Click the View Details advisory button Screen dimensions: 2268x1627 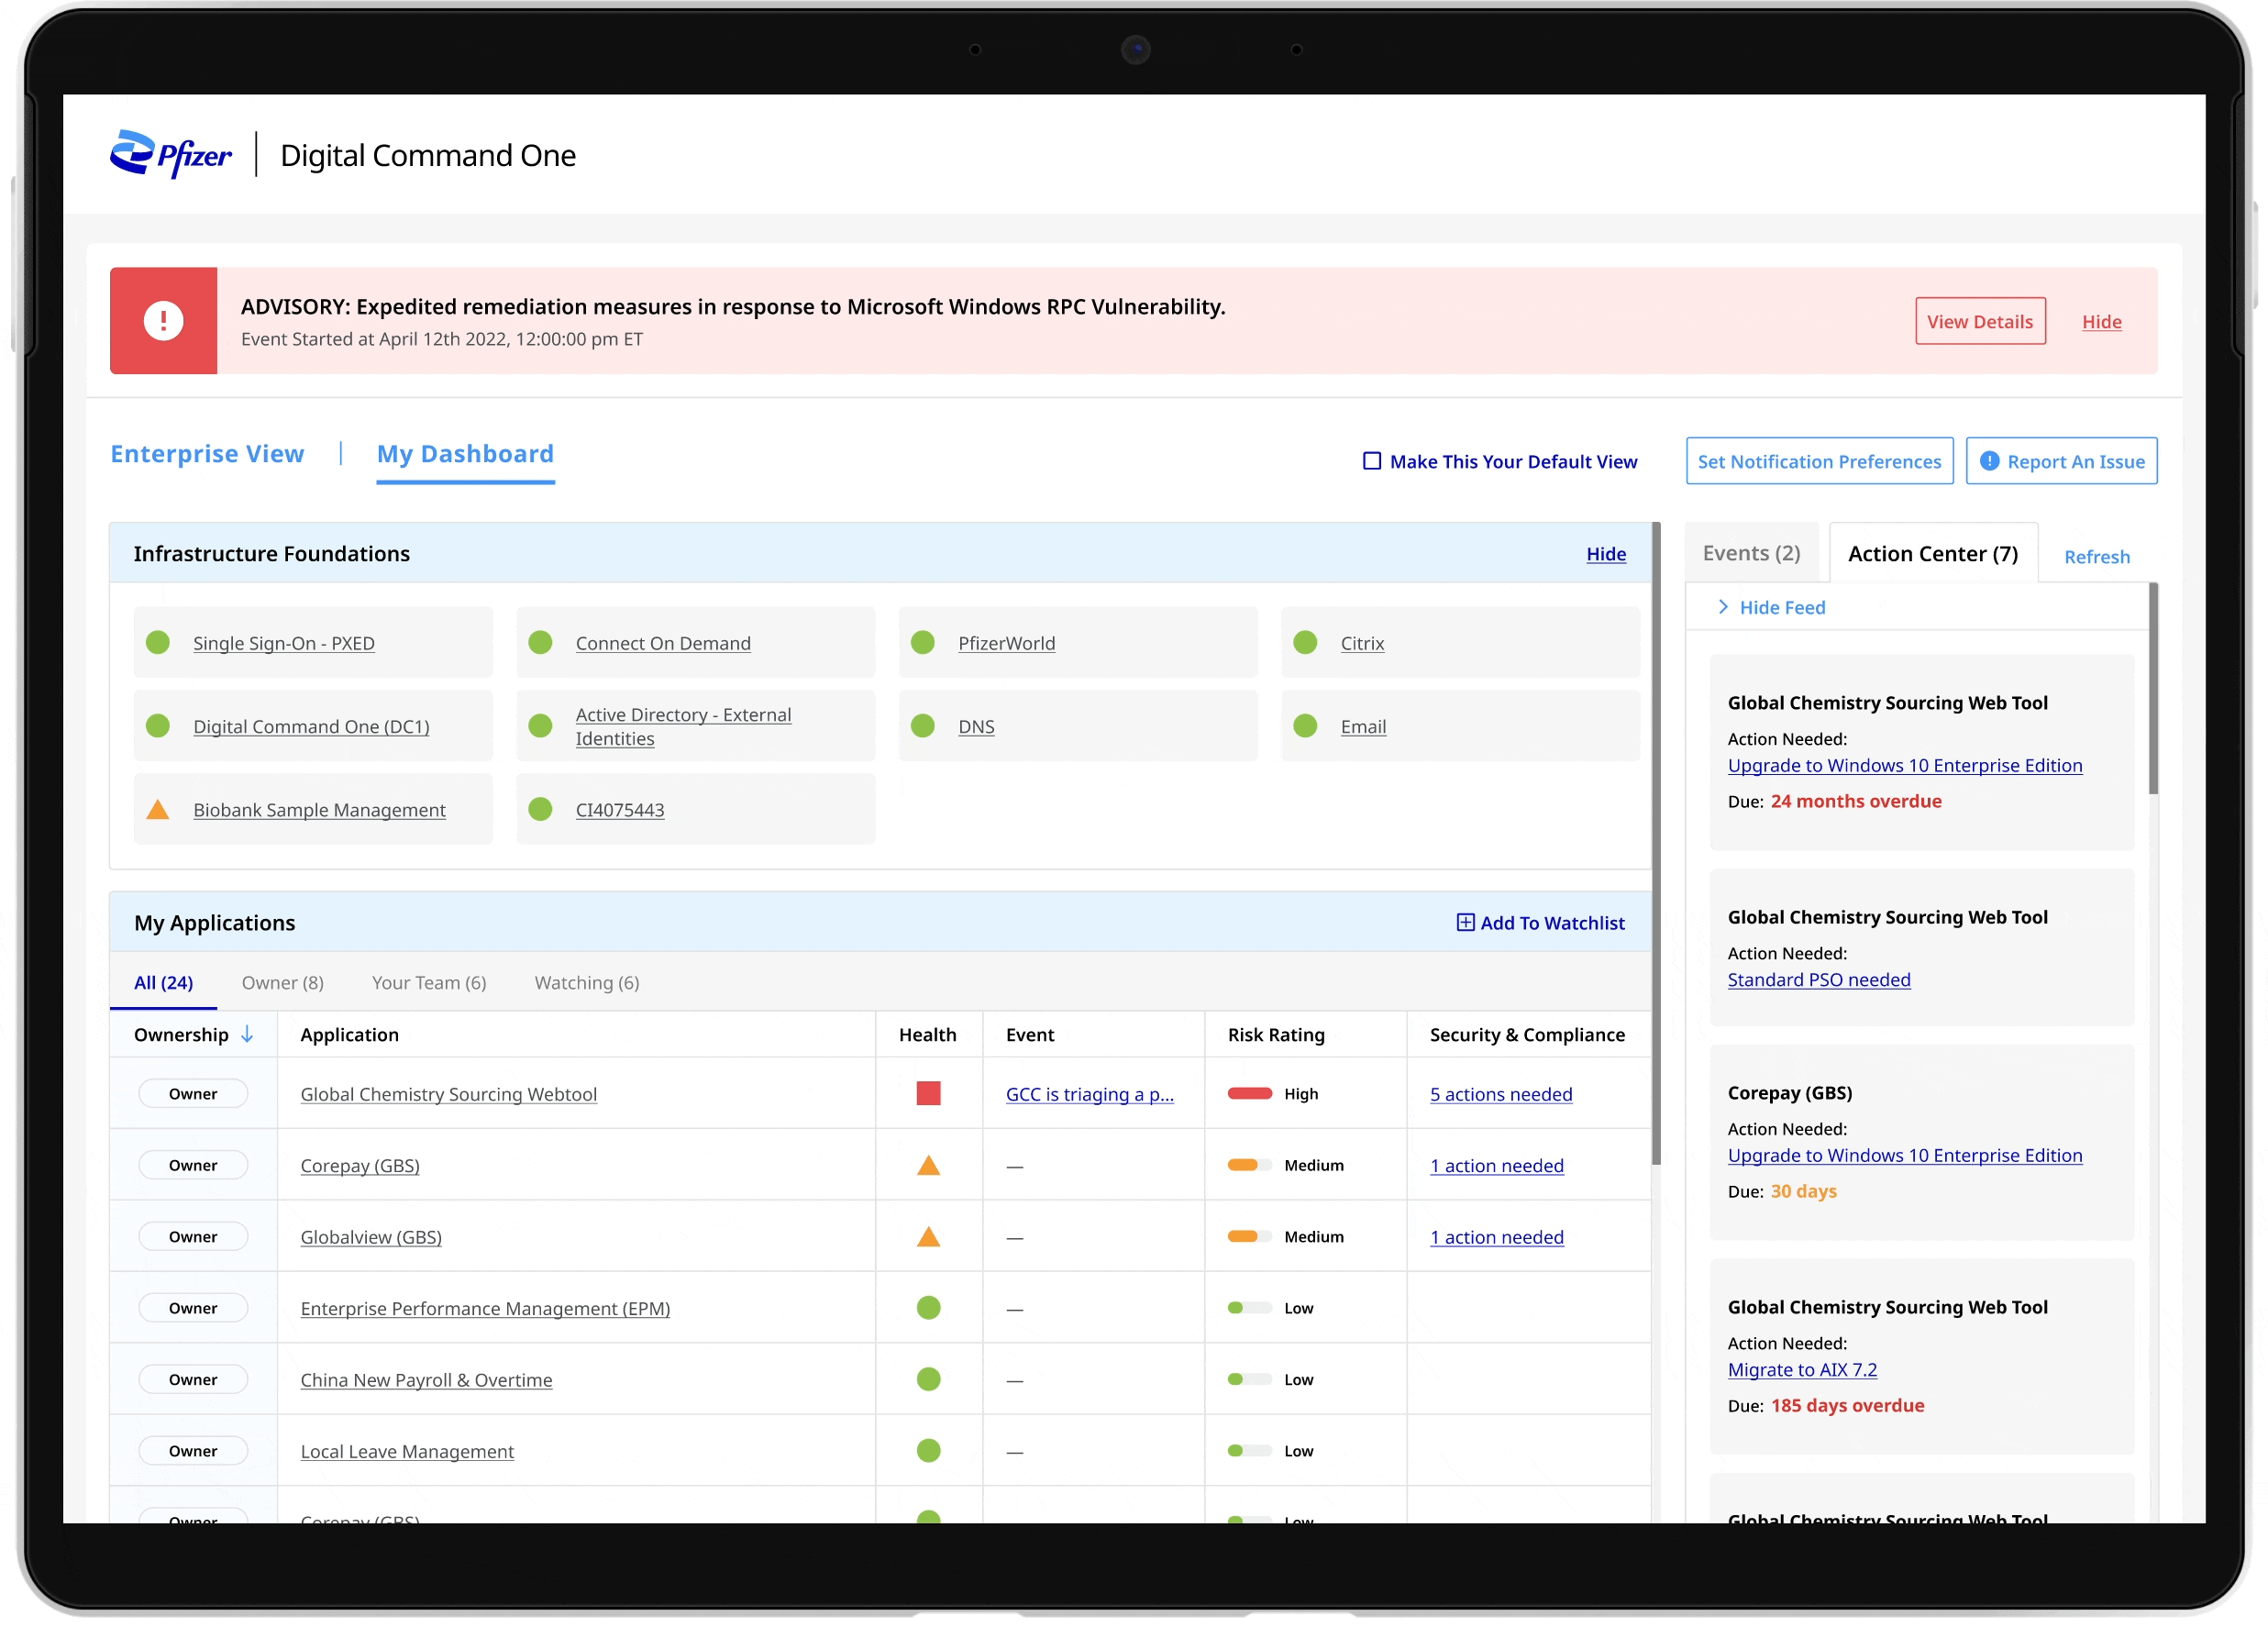(x=1979, y=321)
